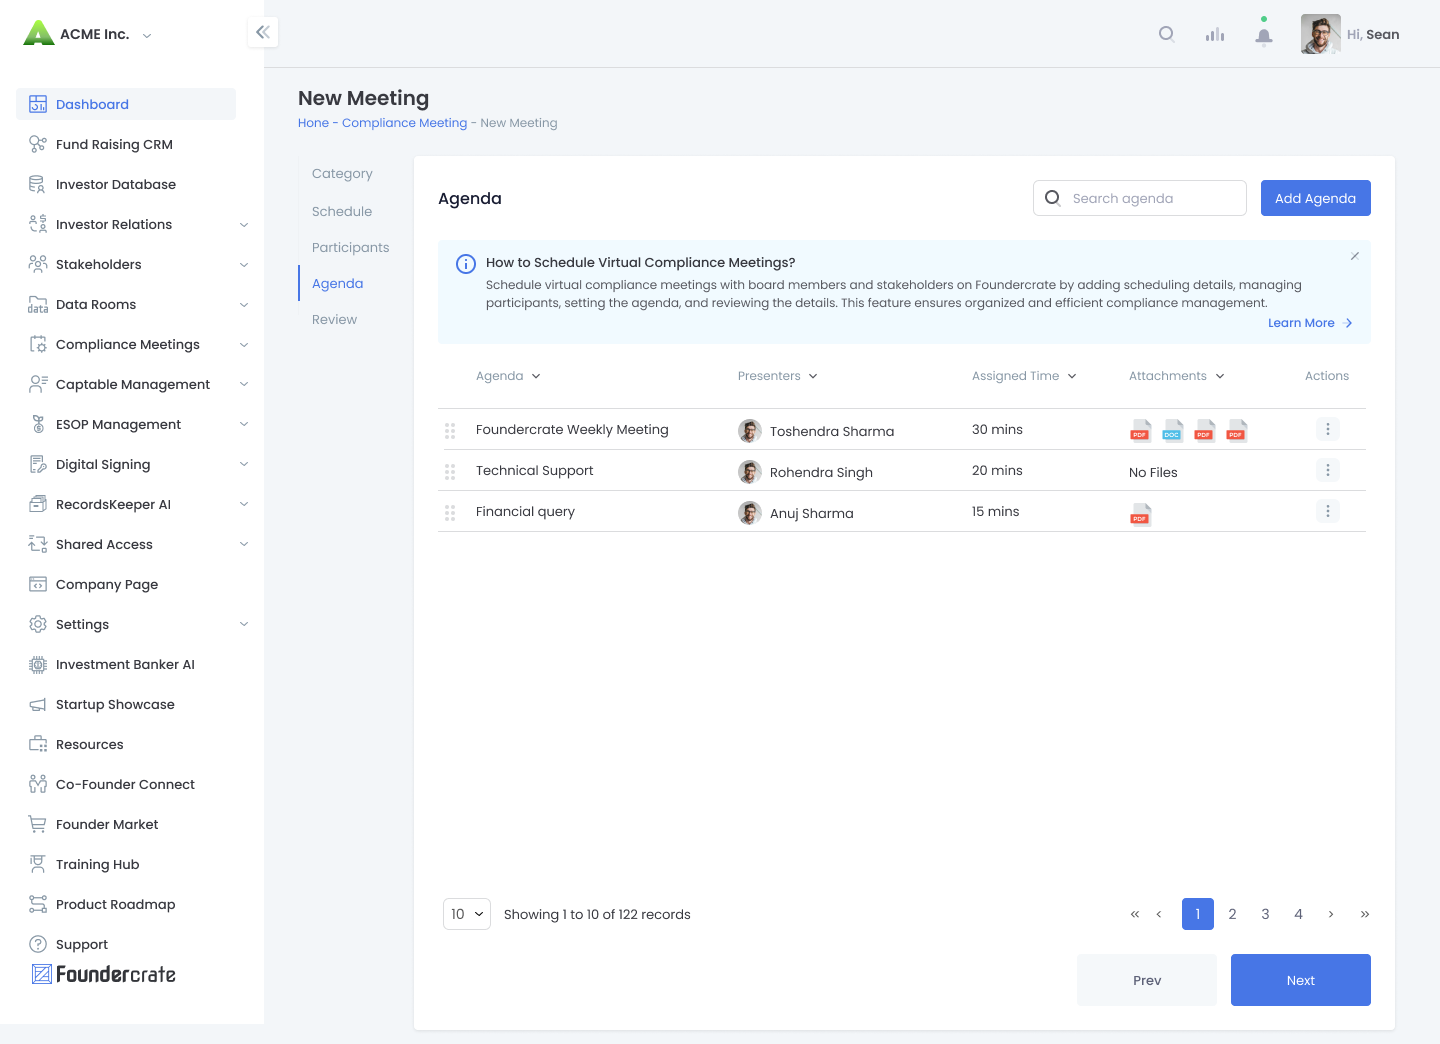Click the Training Hub icon

(38, 864)
